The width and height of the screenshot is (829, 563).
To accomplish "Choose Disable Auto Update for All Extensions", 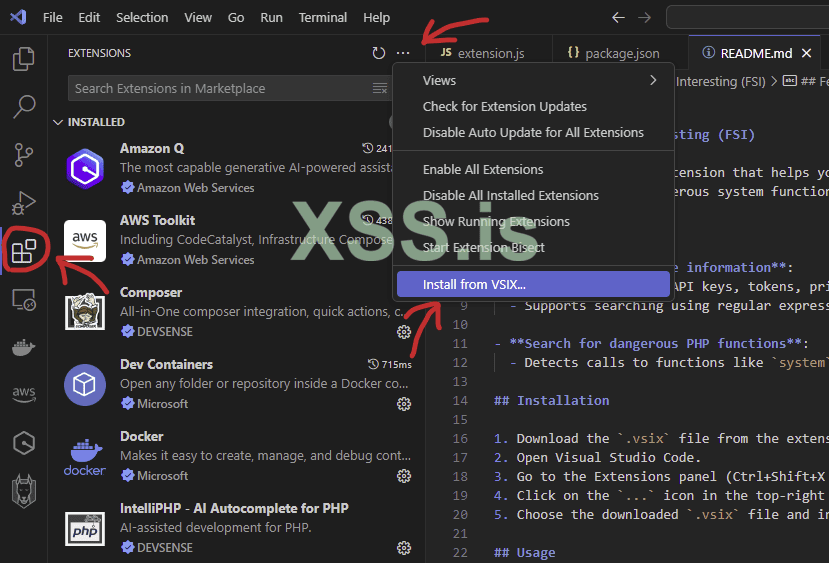I will pyautogui.click(x=533, y=132).
